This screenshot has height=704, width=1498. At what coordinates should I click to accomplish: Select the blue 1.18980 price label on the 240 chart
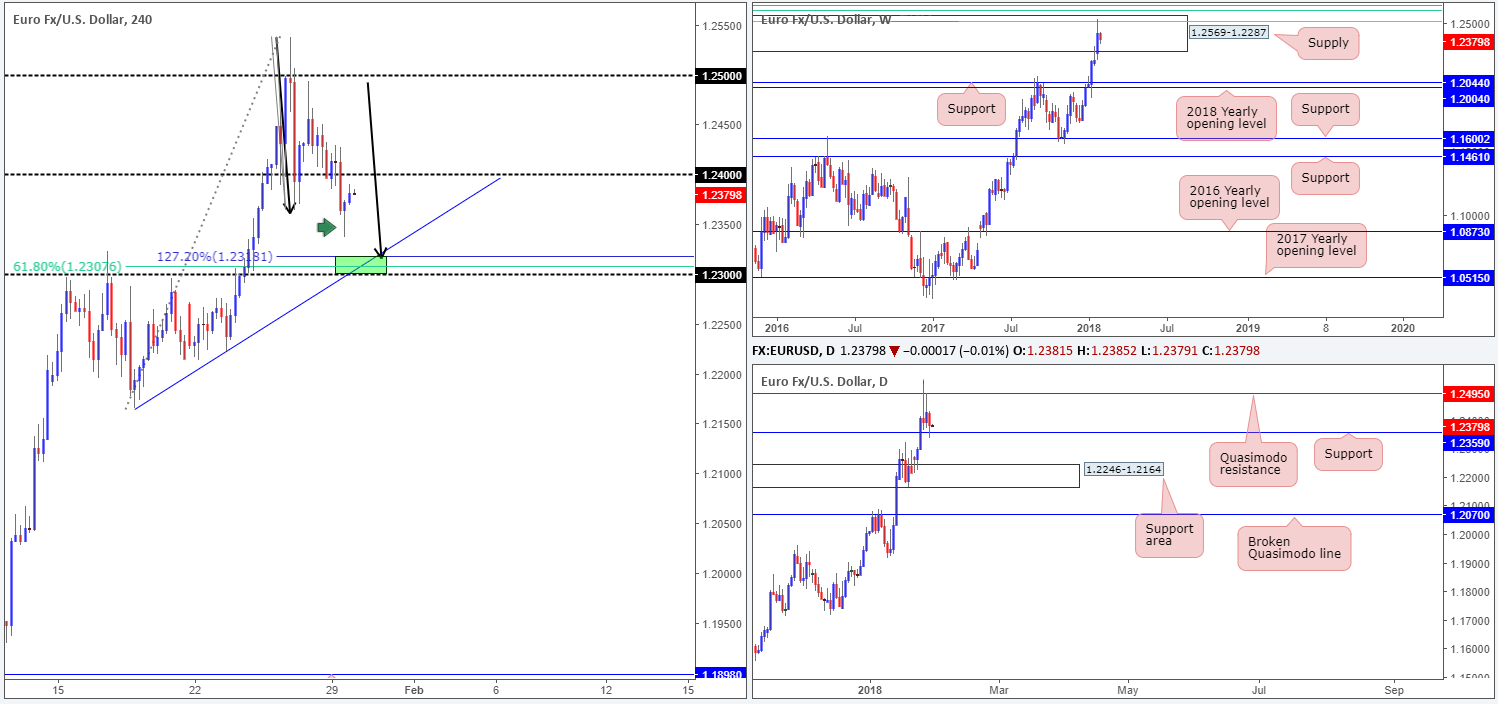click(x=722, y=675)
